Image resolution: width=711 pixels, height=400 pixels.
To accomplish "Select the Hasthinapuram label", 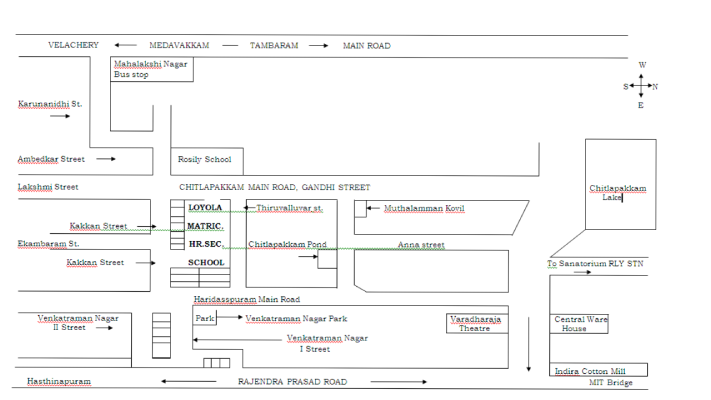I will pyautogui.click(x=59, y=381).
